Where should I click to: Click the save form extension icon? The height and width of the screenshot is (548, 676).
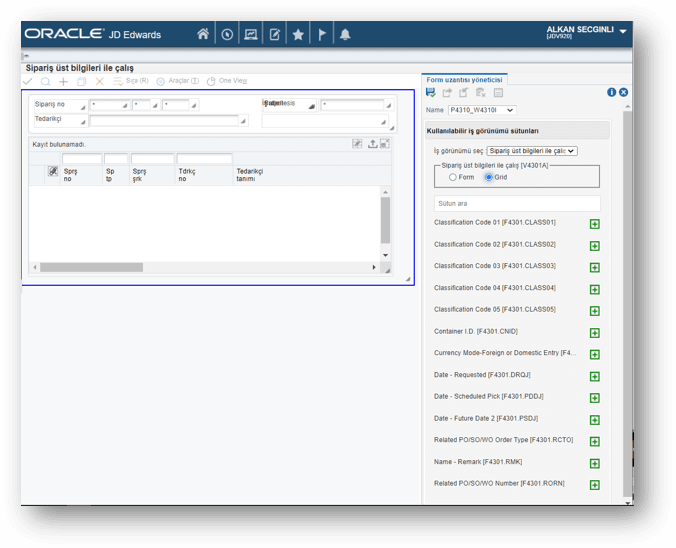(430, 92)
